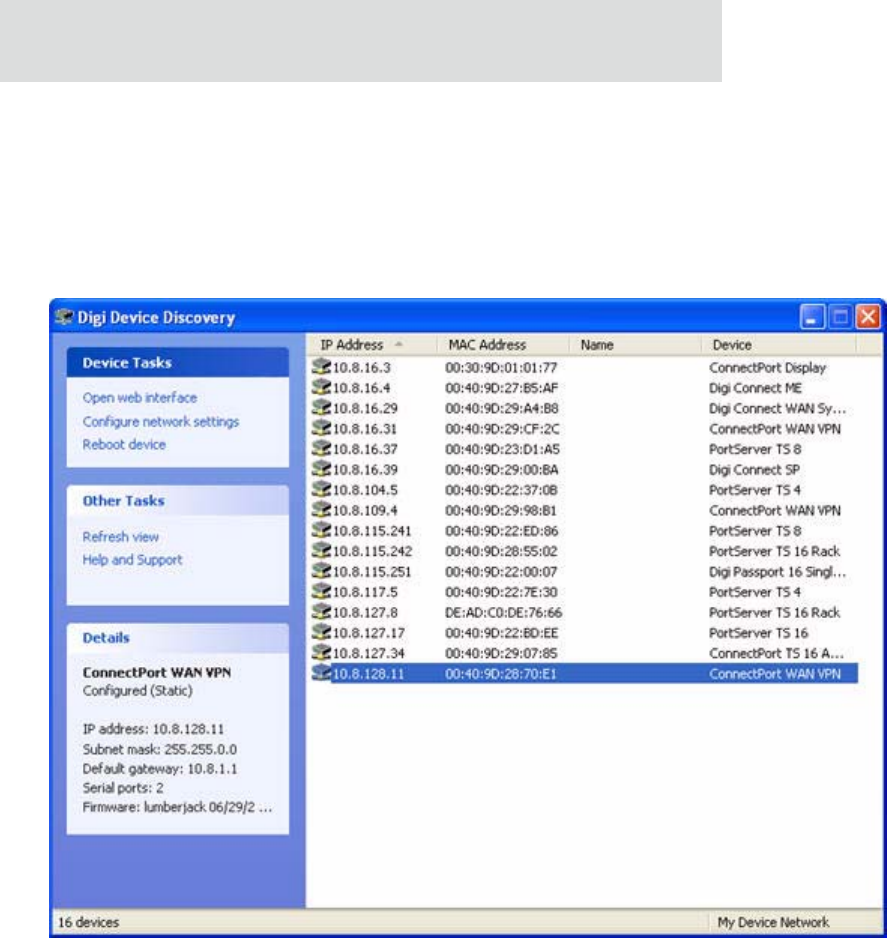This screenshot has width=887, height=938.
Task: Close the Digi Device Discovery window
Action: [868, 316]
